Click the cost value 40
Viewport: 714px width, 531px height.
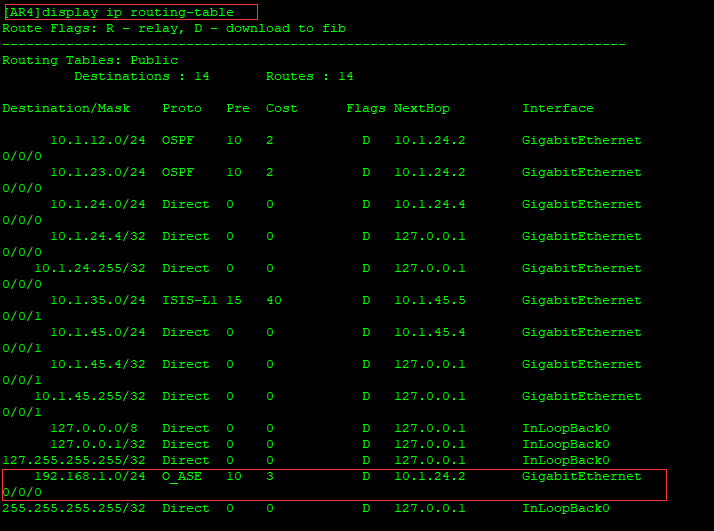tap(274, 300)
